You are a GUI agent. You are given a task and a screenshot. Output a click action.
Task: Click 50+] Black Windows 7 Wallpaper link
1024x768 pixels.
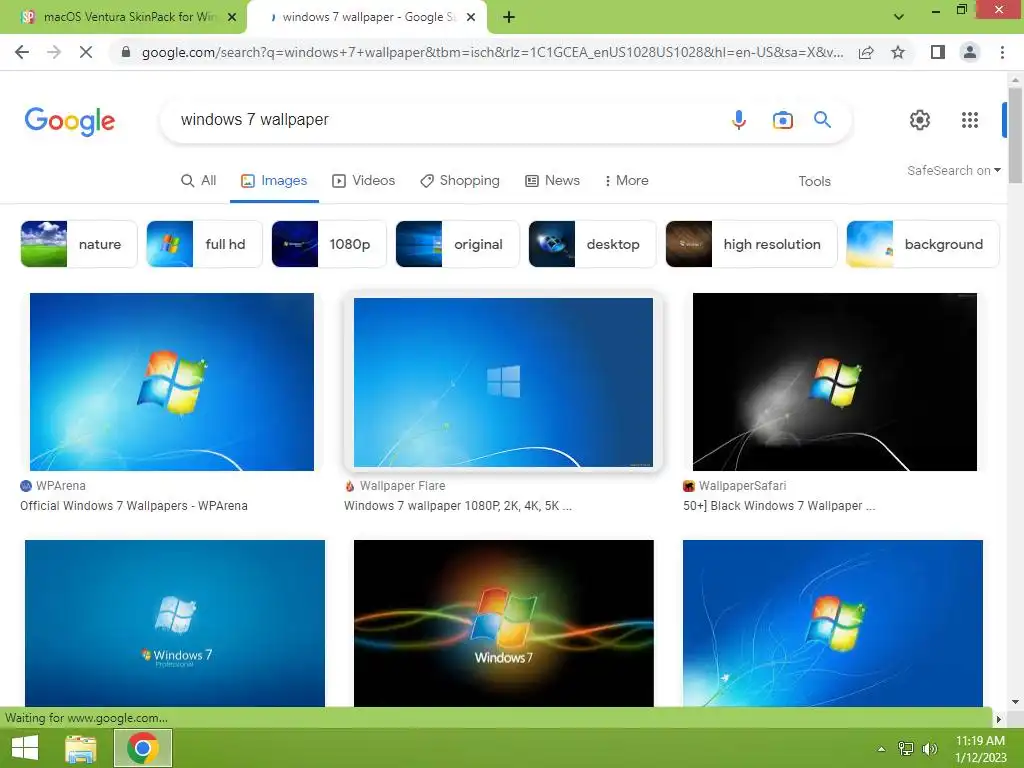pyautogui.click(x=779, y=506)
